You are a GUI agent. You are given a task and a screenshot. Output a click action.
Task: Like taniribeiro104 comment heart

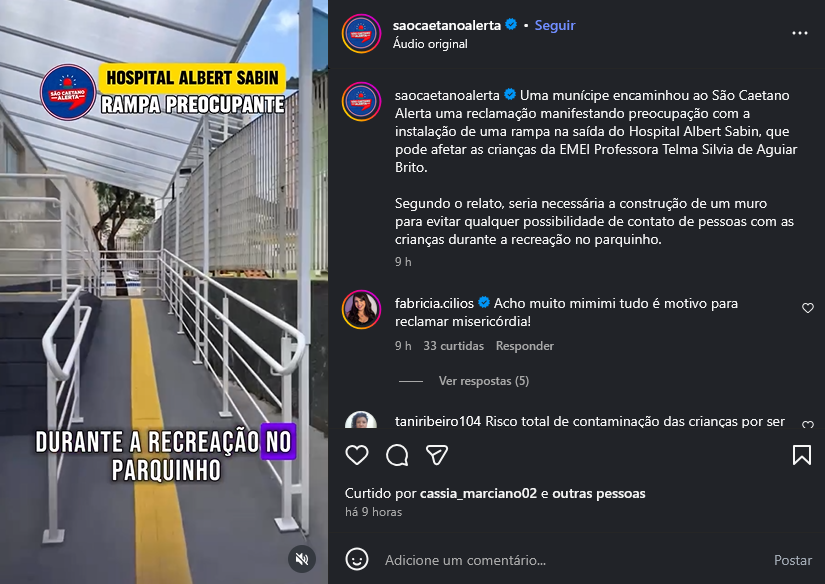click(808, 424)
